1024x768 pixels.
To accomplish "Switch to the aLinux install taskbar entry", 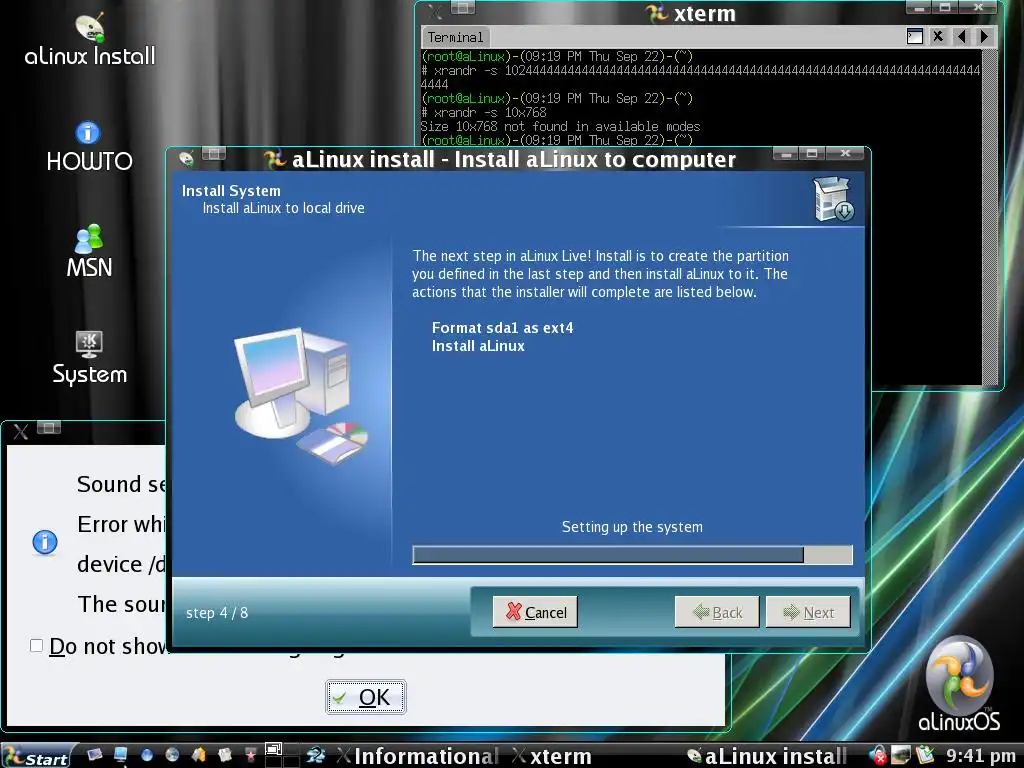I will 767,756.
